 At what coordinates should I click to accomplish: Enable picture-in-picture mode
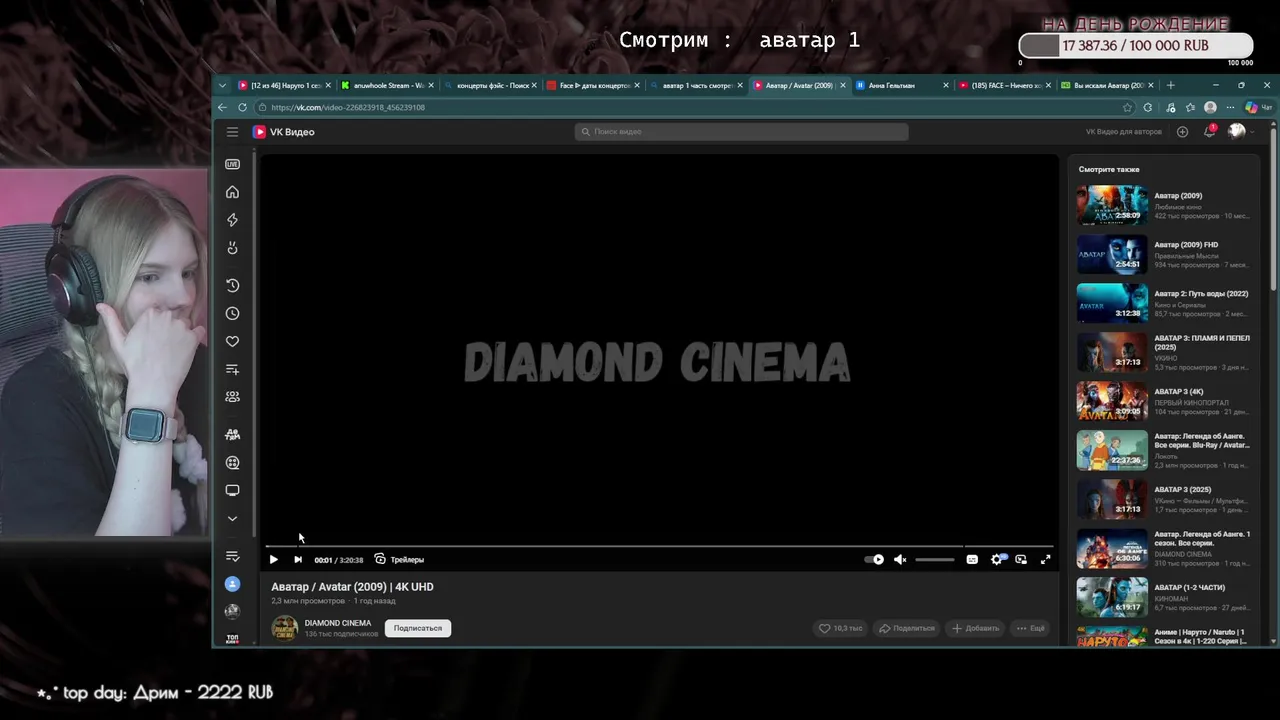pos(1021,560)
